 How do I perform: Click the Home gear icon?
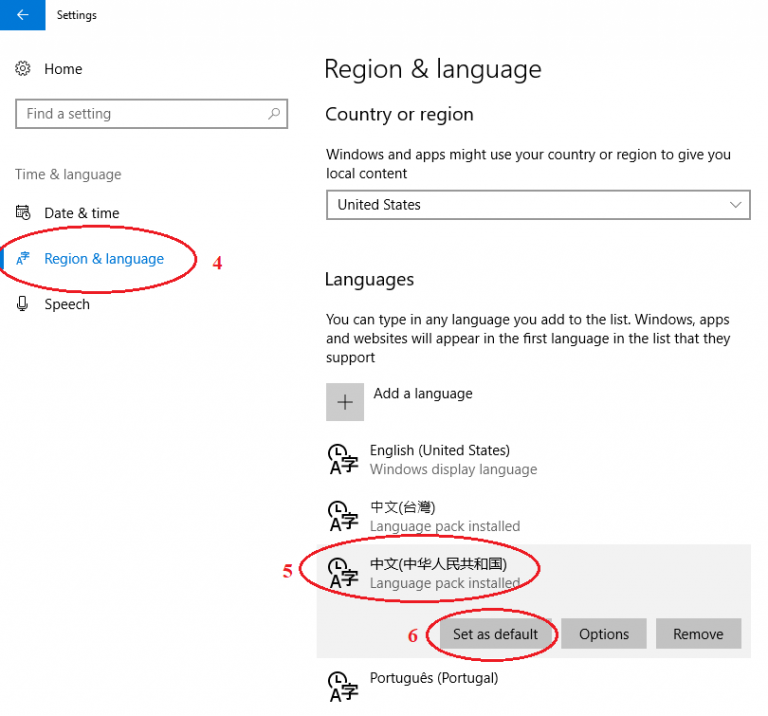tap(23, 69)
